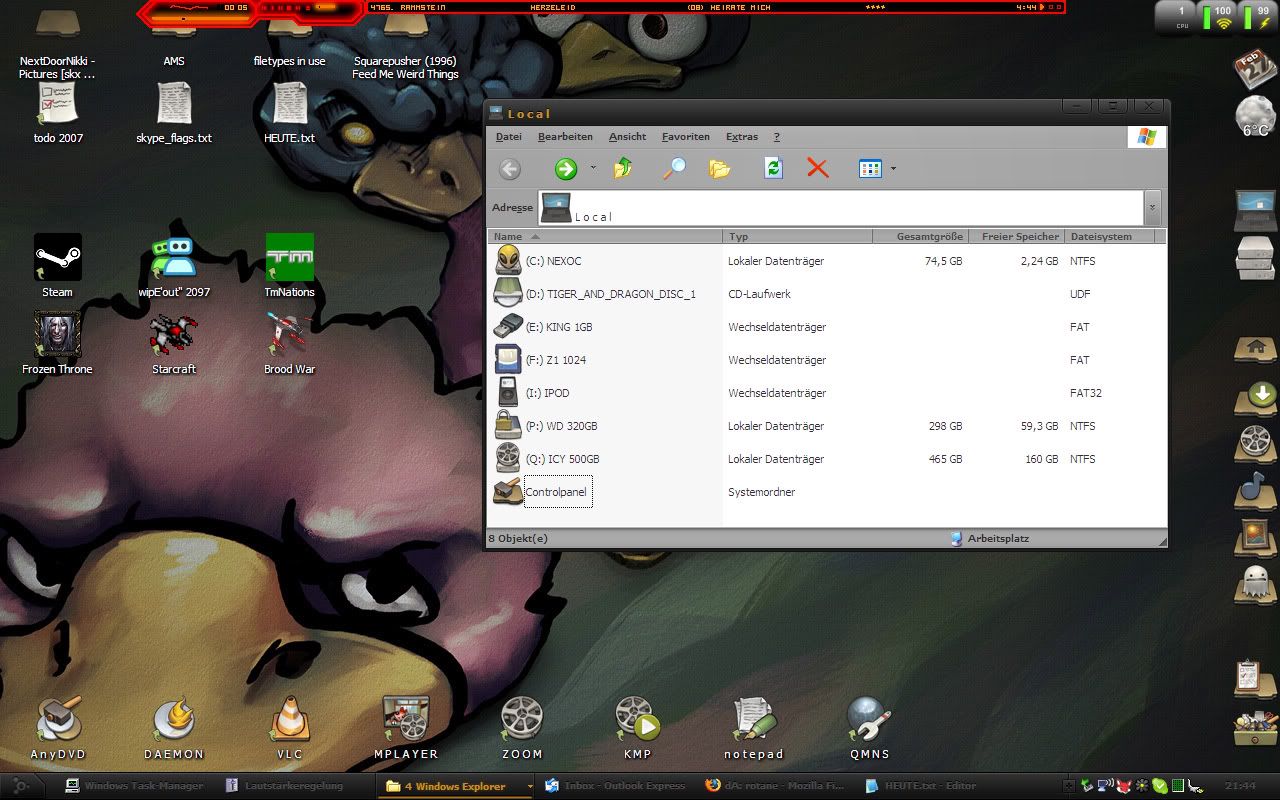Click the wipE'out" 2097 desktop shortcut
This screenshot has width=1280, height=800.
point(174,266)
